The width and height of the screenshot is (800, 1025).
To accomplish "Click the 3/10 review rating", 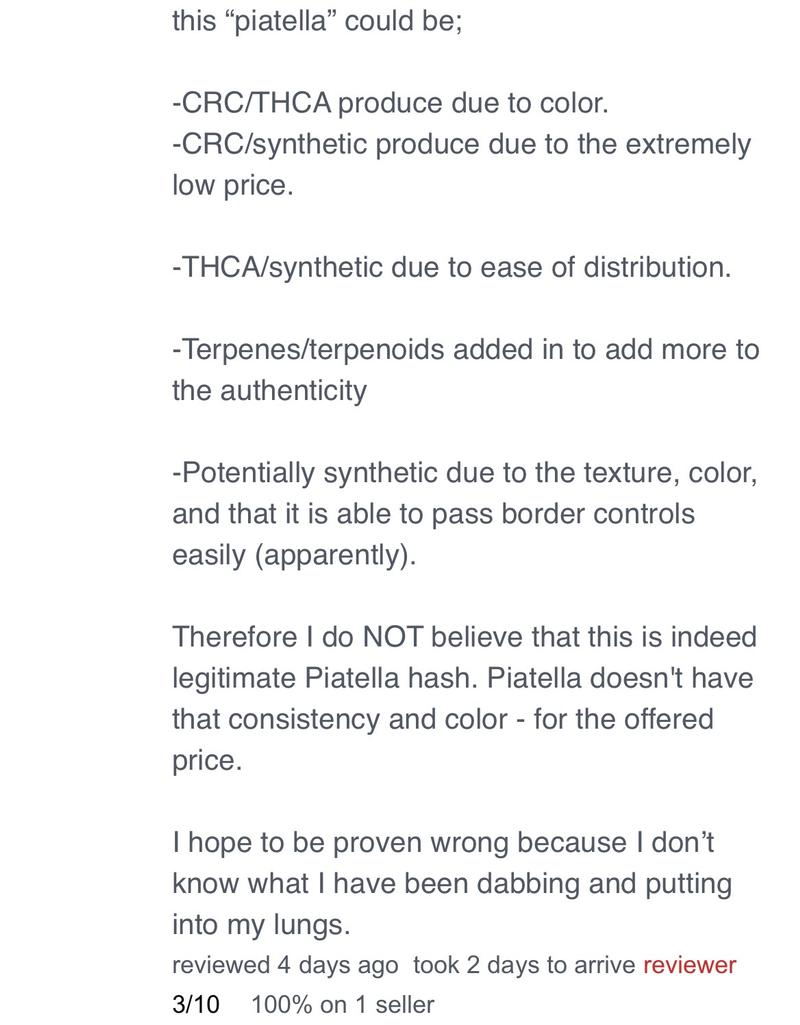I will tap(195, 1004).
